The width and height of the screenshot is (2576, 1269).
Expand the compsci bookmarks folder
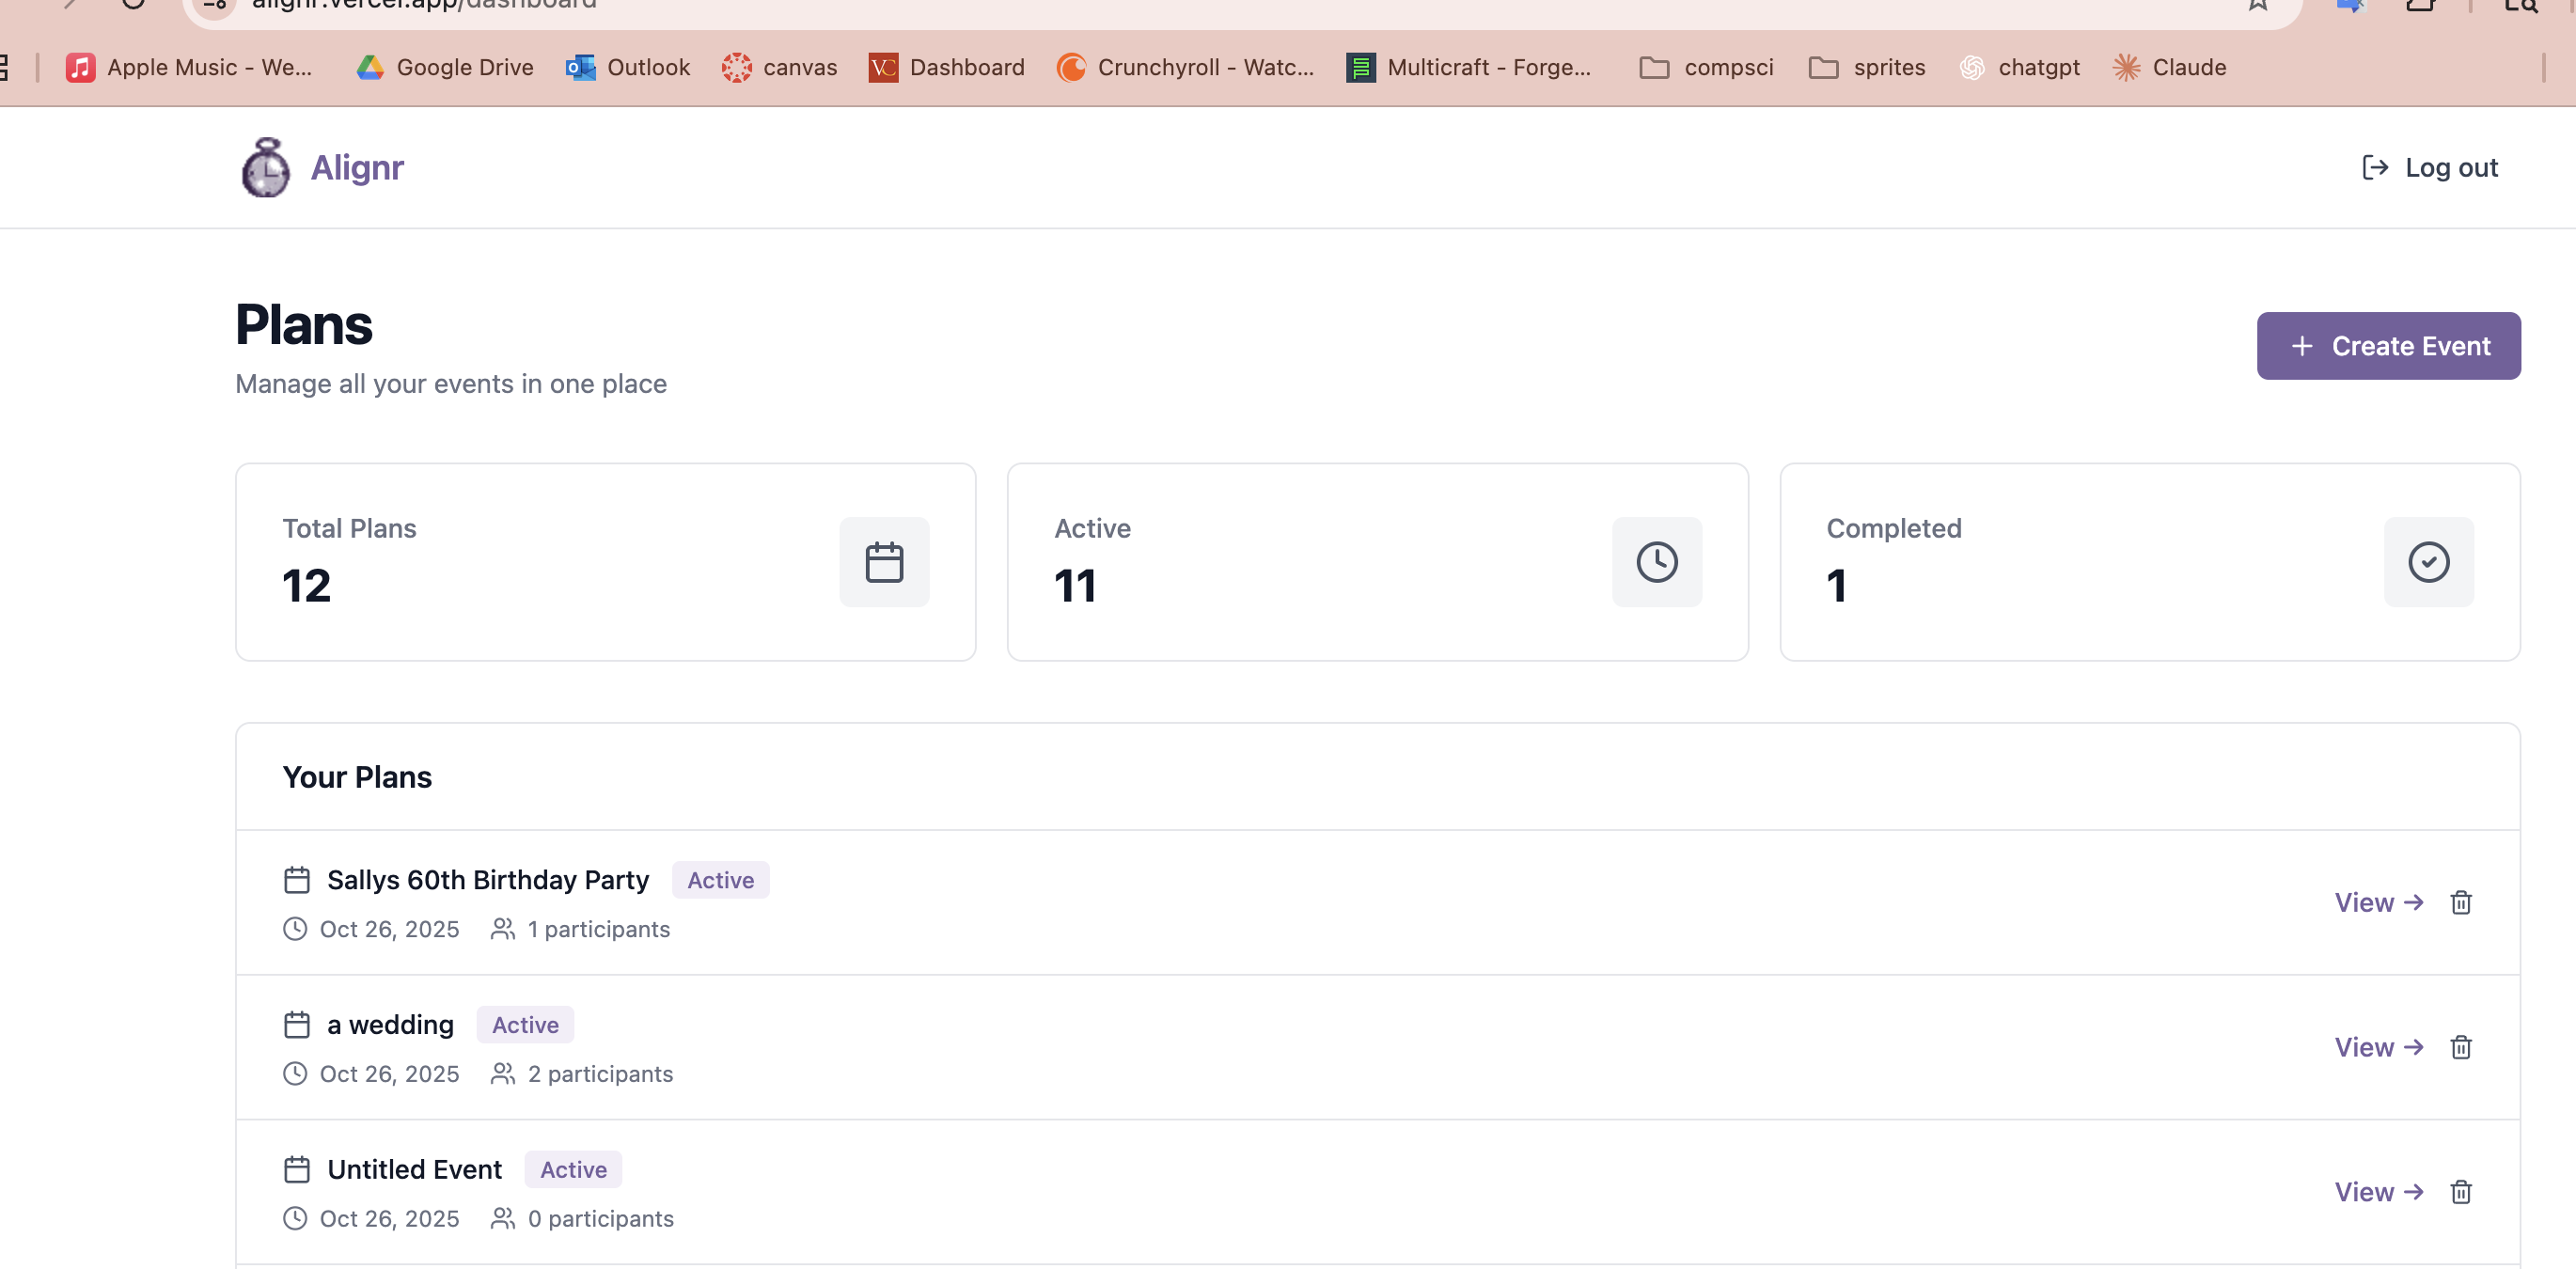coord(1707,67)
